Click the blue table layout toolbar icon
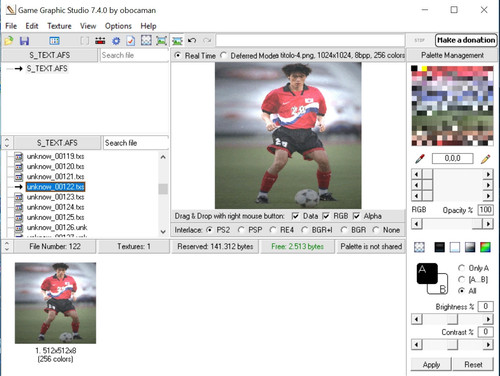Viewport: 500px width, 376px height. click(x=54, y=41)
